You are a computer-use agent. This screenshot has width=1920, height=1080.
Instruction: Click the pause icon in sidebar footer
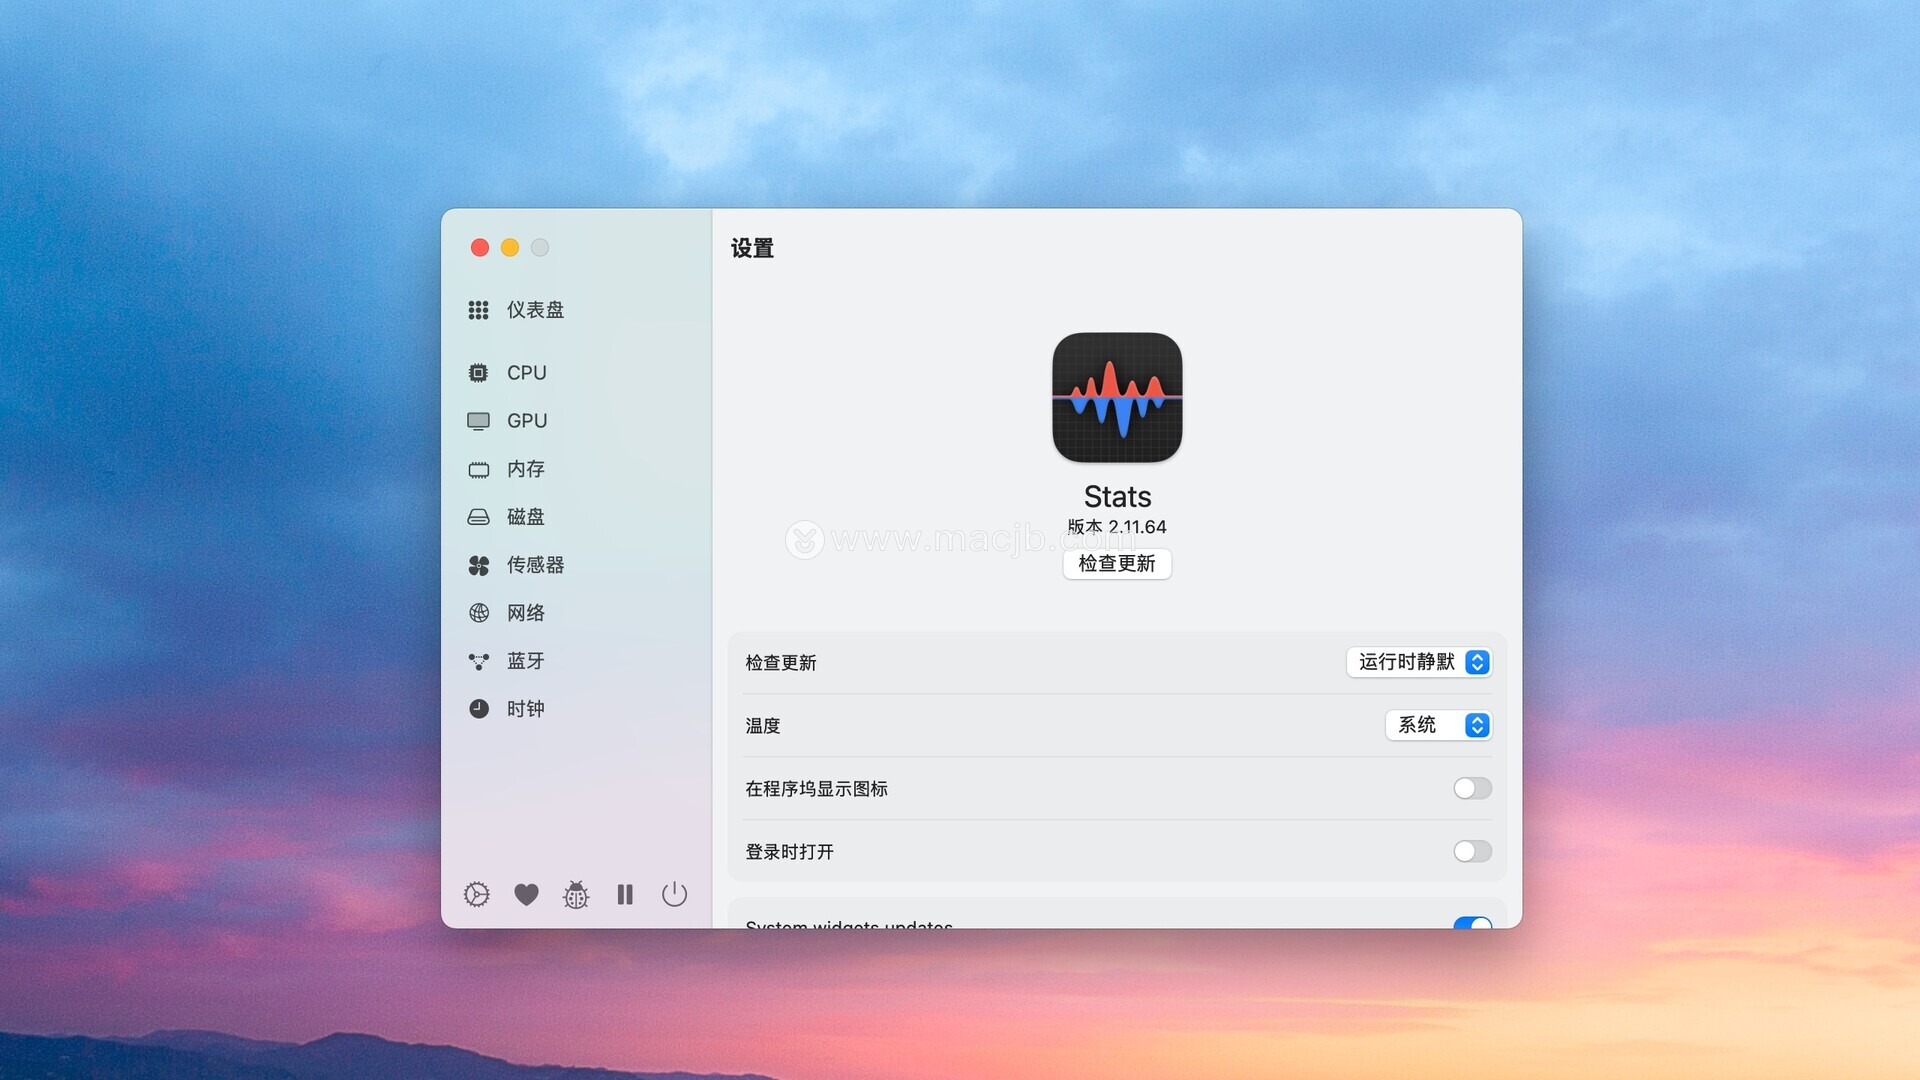click(625, 894)
